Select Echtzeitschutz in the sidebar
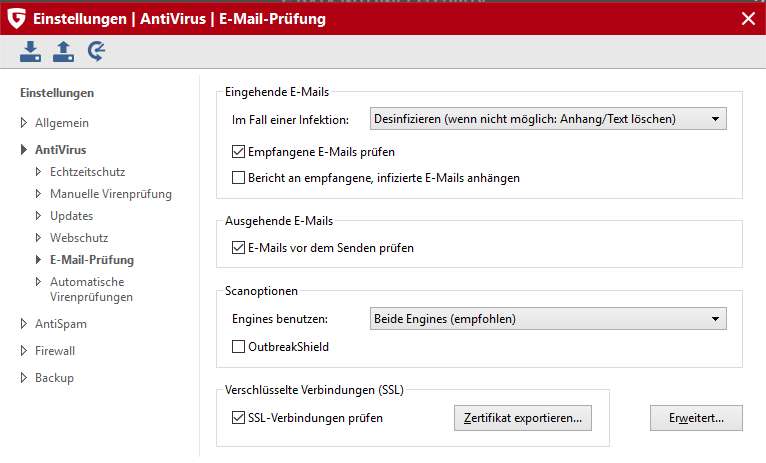The width and height of the screenshot is (766, 463). [87, 172]
